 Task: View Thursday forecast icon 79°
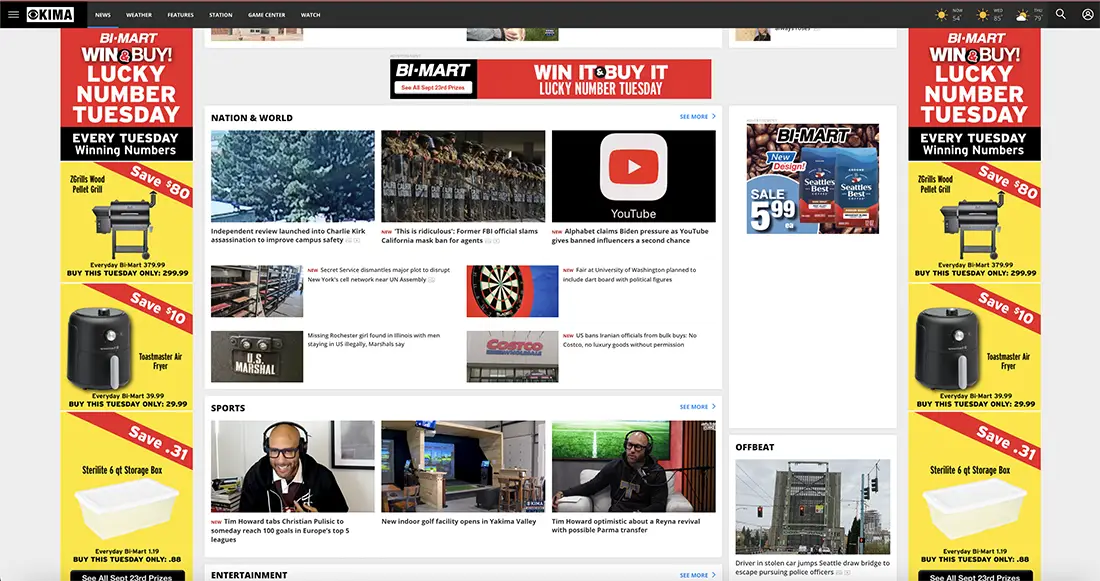pos(1023,15)
